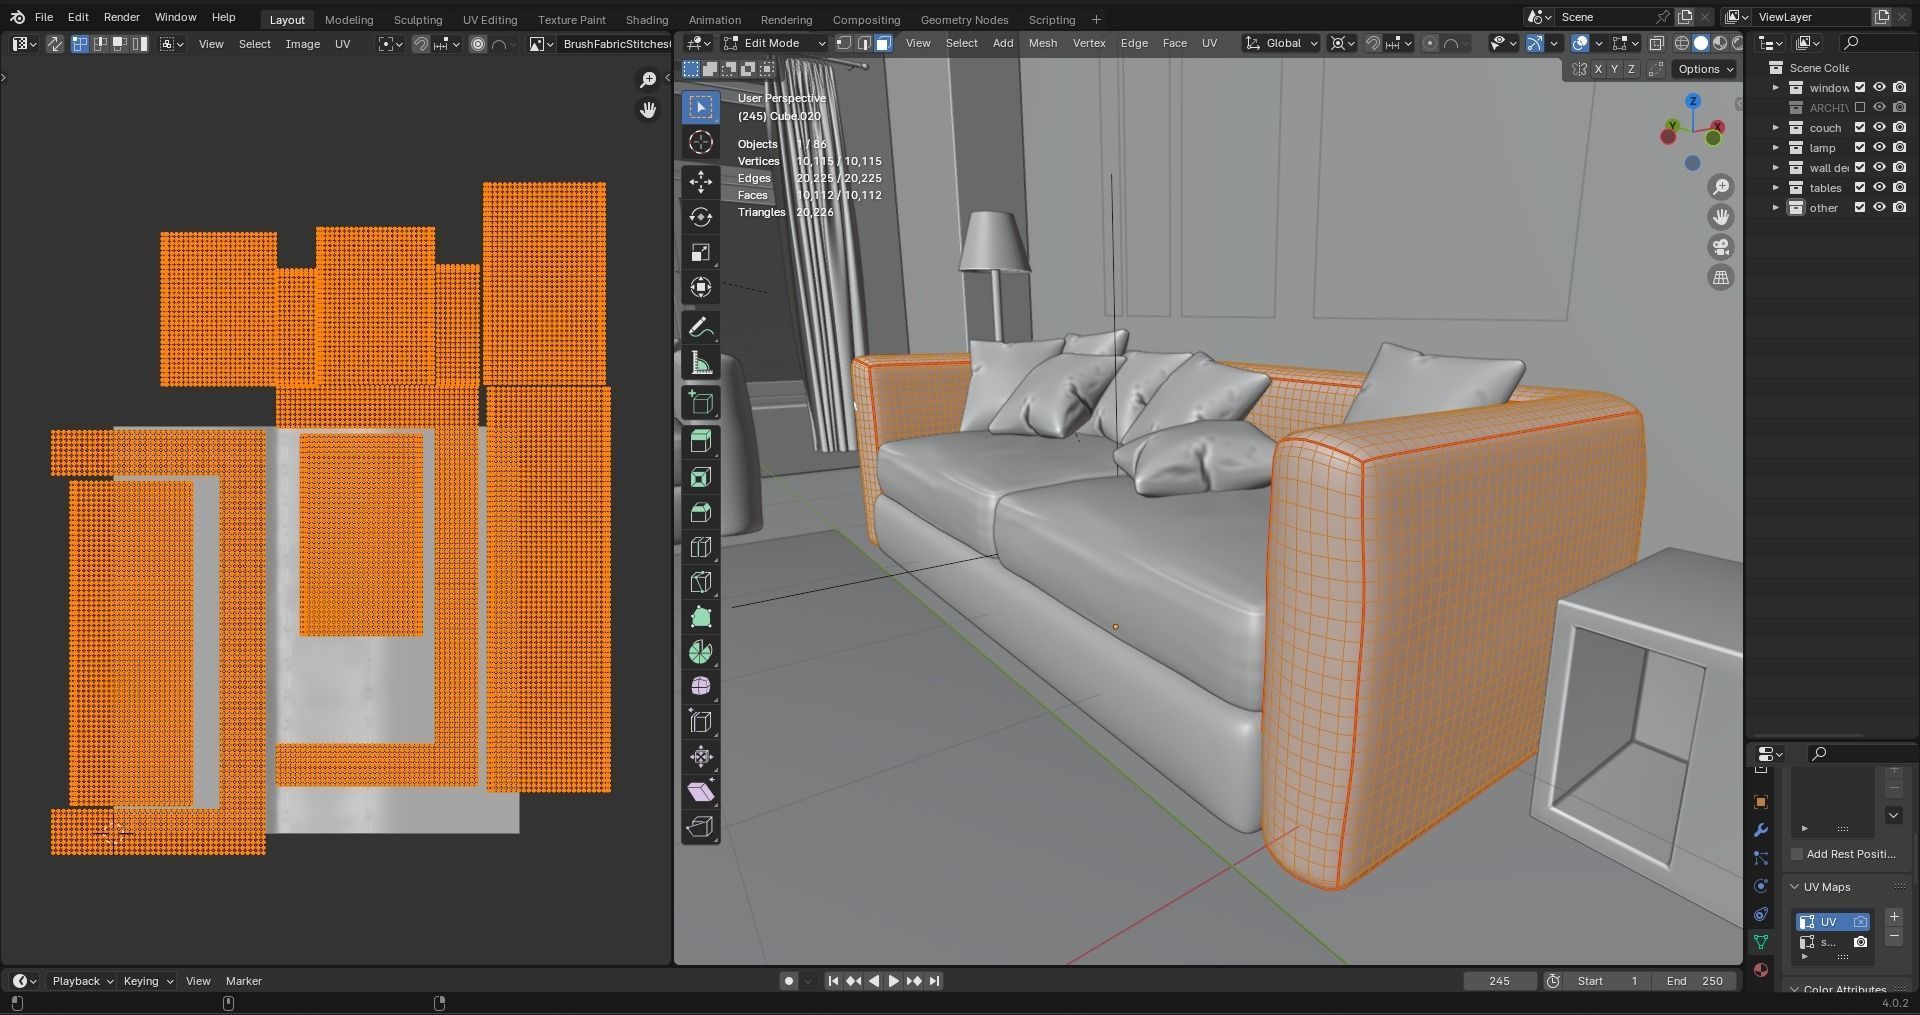1920x1015 pixels.
Task: Select the Smooth tool
Action: tap(701, 687)
